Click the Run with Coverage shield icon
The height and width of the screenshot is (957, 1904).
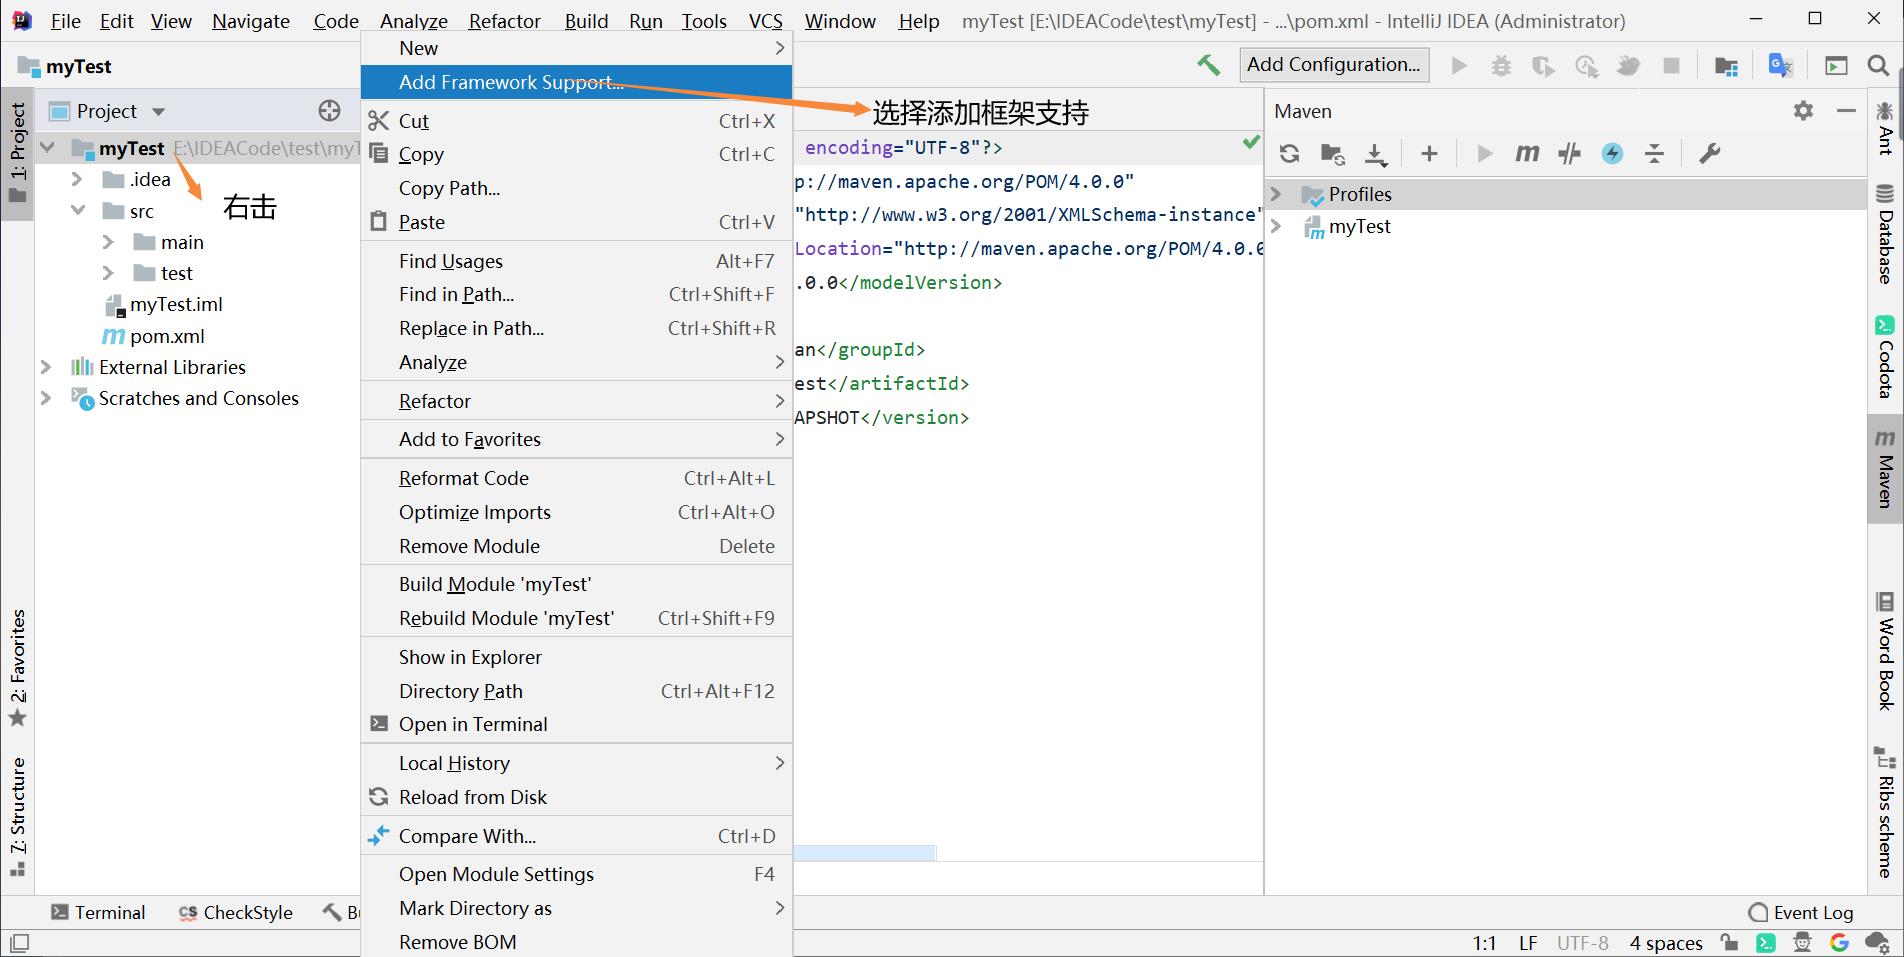click(x=1543, y=66)
